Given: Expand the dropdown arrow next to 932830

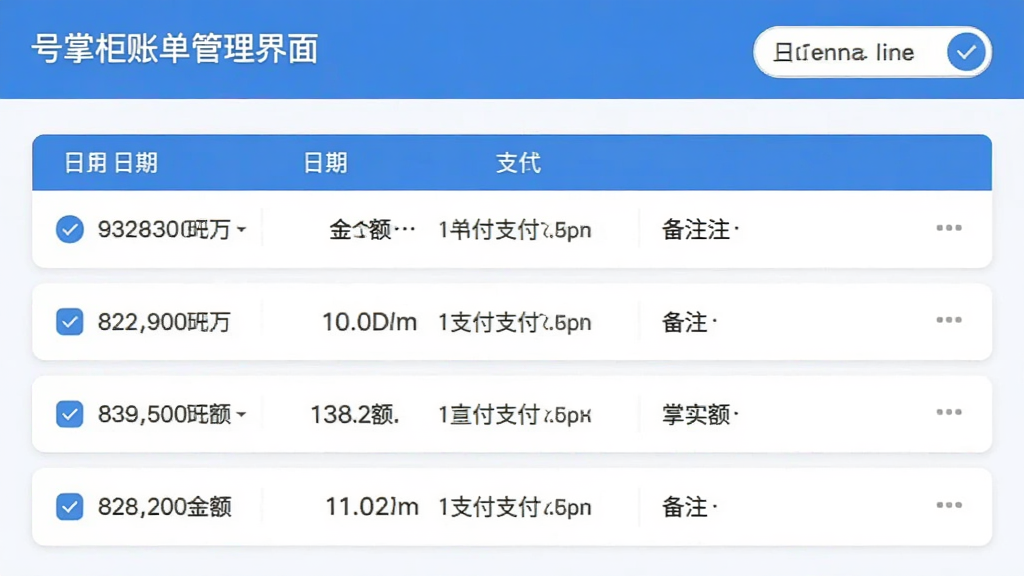Looking at the screenshot, I should (x=242, y=230).
